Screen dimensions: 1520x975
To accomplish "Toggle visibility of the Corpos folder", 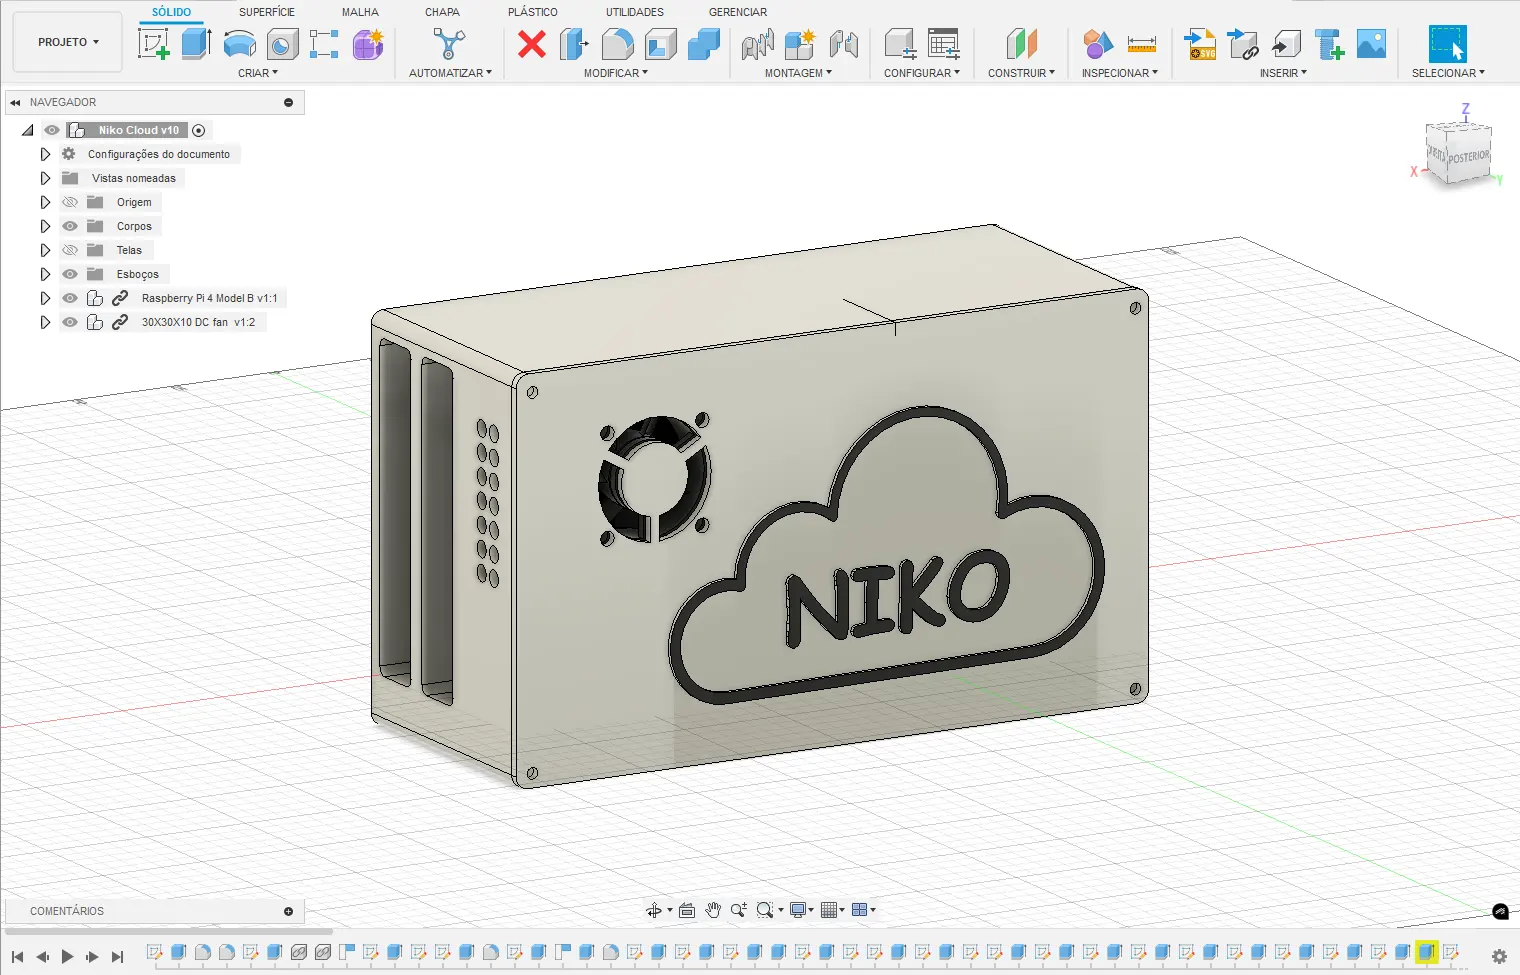I will [70, 226].
